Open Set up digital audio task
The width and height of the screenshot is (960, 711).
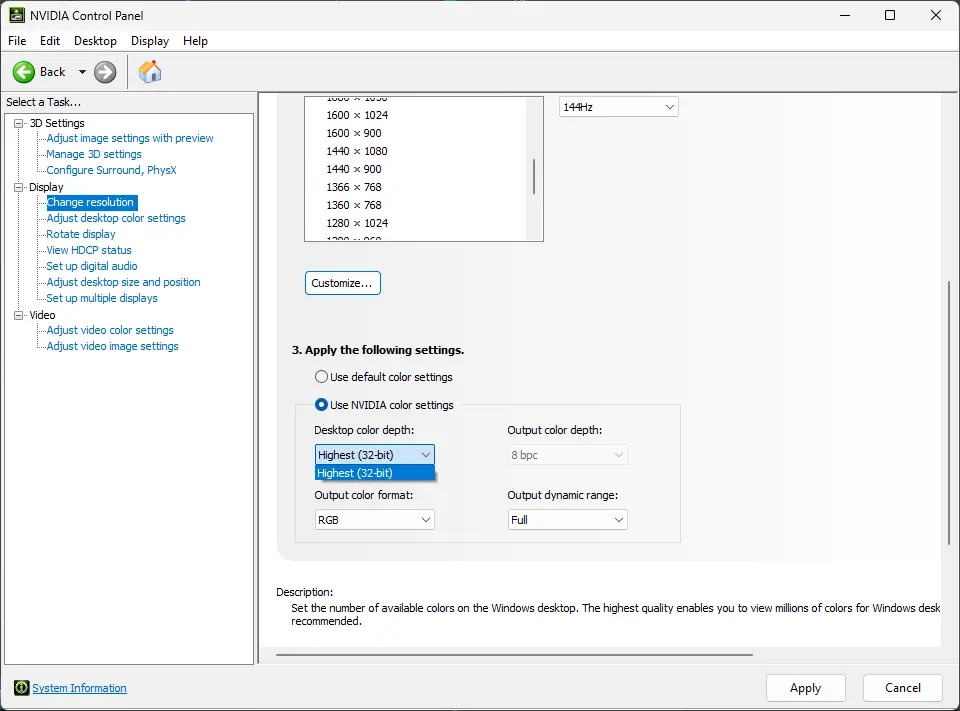[x=92, y=266]
